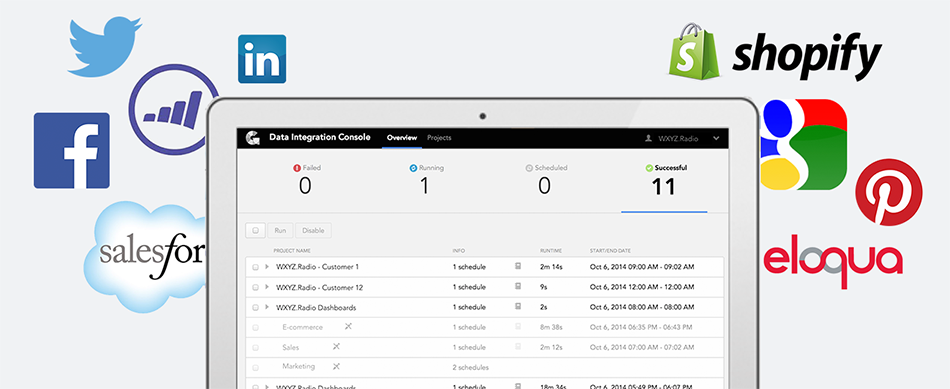Screen dimensions: 950x389
Task: Click the Run button
Action: 281,230
